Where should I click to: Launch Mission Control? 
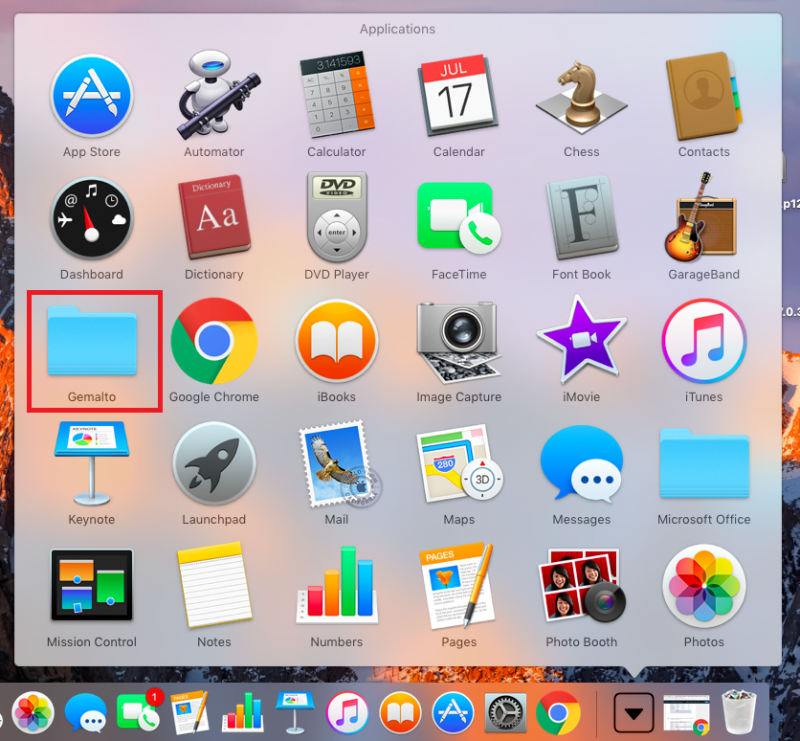tap(92, 585)
